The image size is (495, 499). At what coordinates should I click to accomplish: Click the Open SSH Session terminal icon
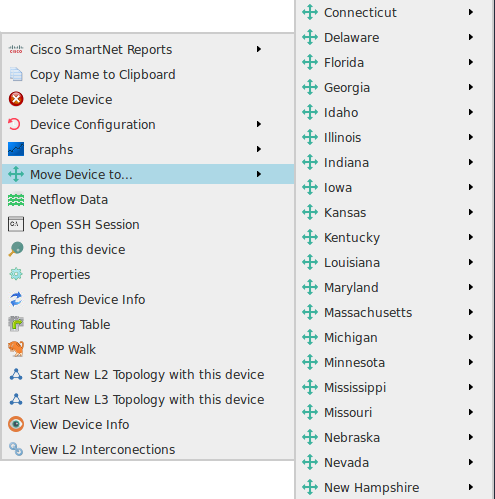click(x=16, y=224)
